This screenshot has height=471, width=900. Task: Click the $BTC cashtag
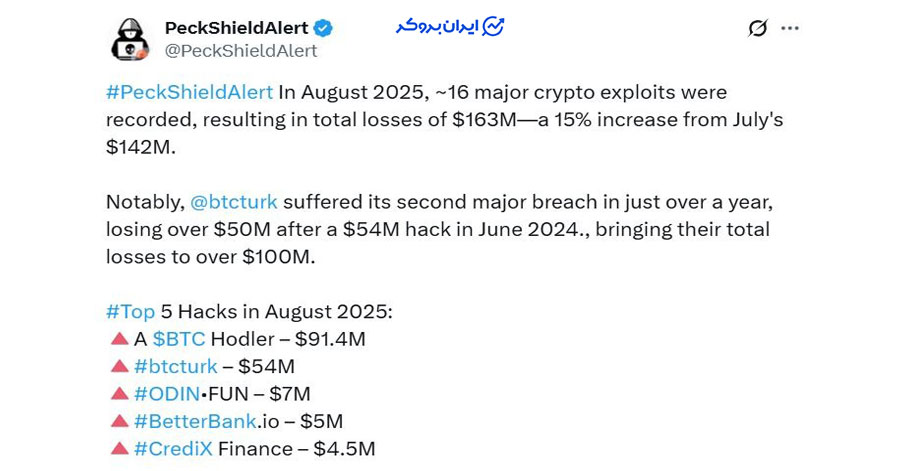click(178, 339)
